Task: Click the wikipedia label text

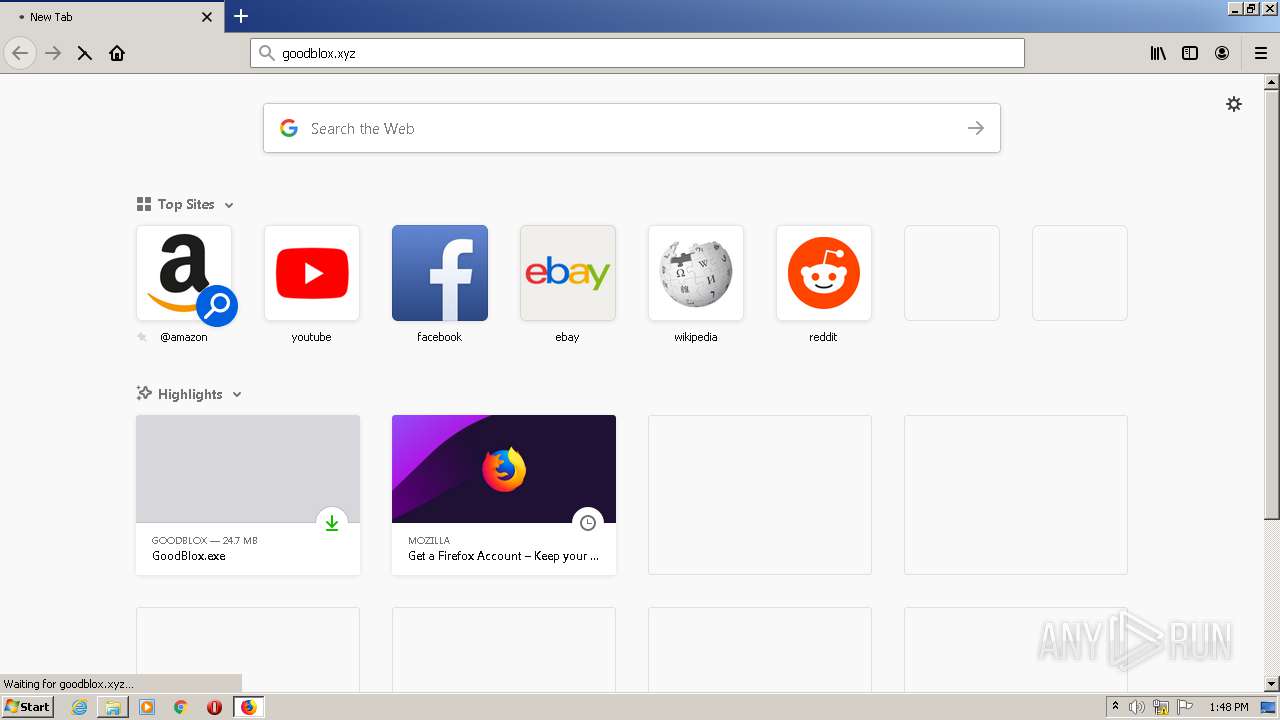Action: click(696, 337)
